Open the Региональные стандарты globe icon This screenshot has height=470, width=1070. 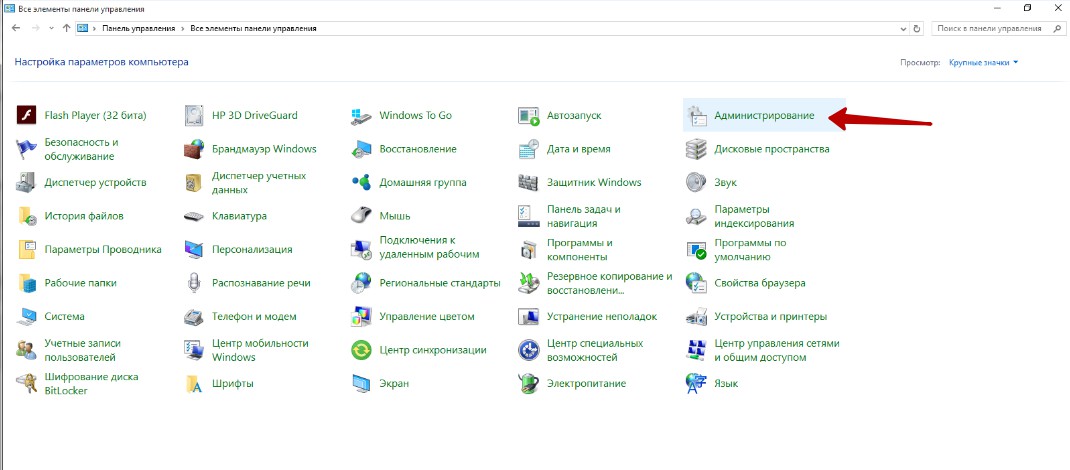pos(361,282)
